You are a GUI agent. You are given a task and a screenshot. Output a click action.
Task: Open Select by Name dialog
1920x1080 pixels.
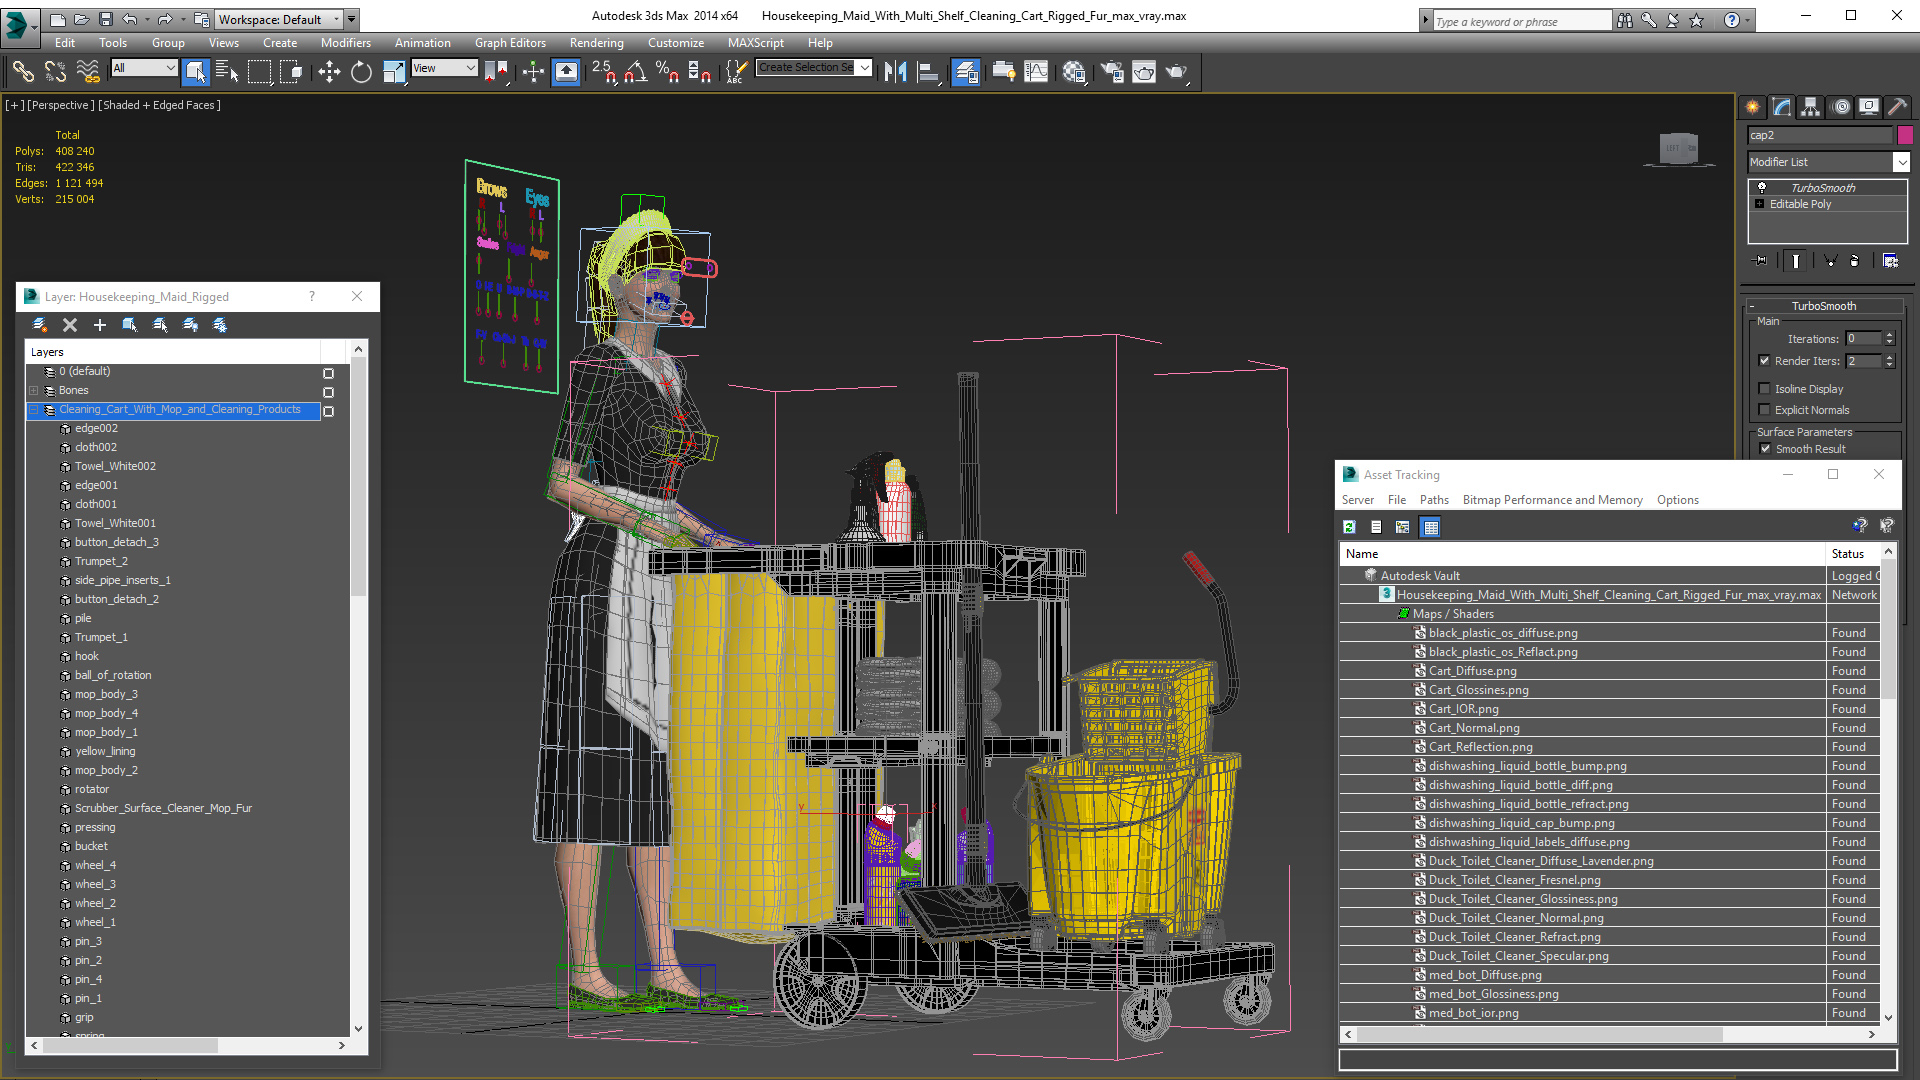coord(227,71)
